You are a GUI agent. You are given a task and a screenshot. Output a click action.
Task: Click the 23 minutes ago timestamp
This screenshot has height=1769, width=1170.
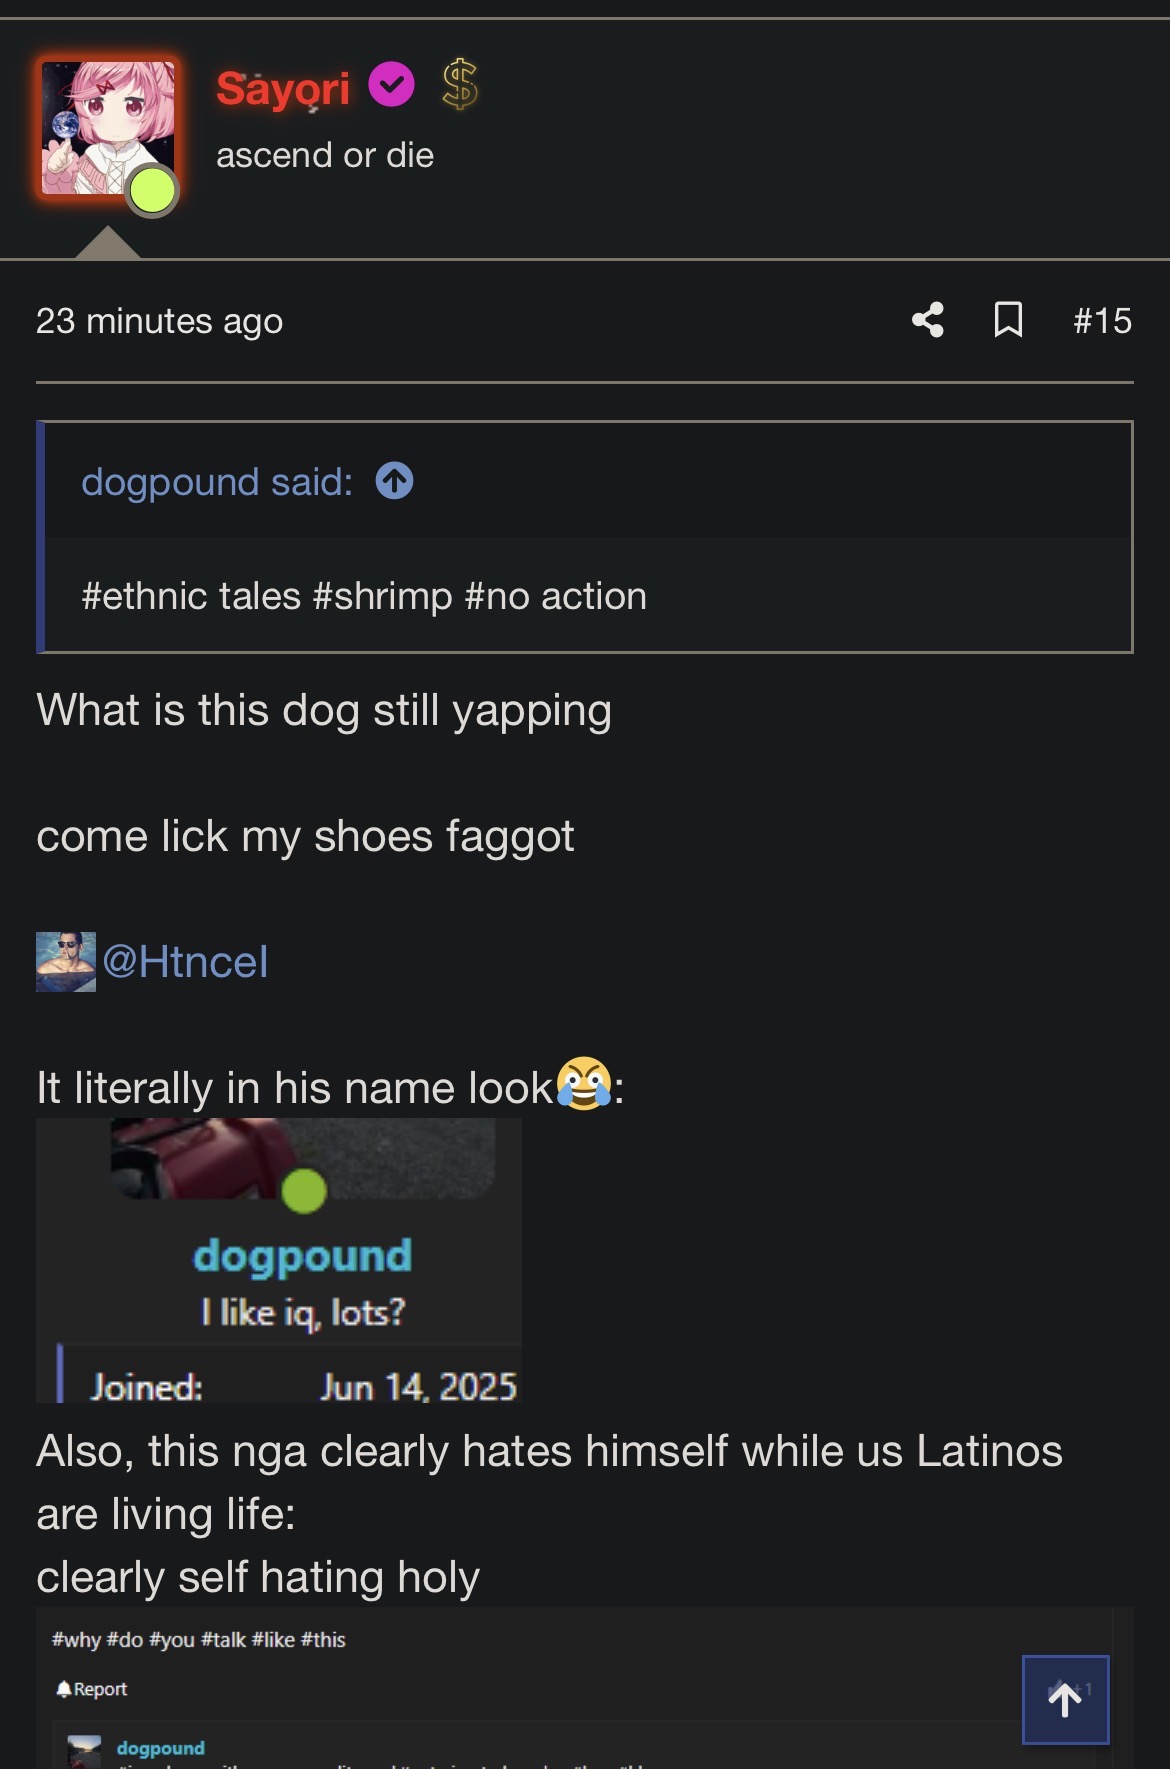click(x=160, y=321)
